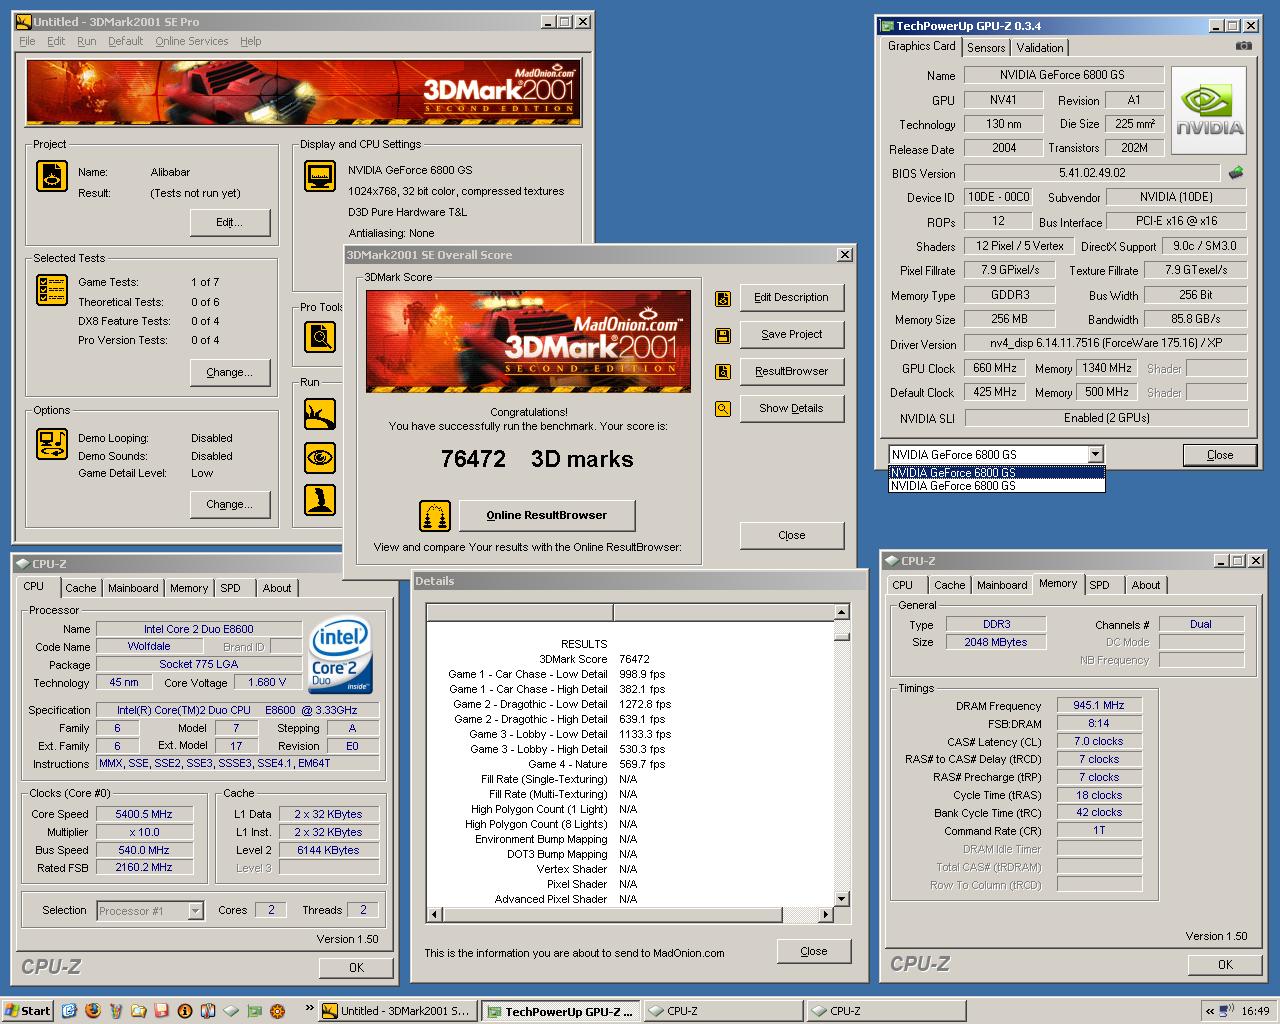Open the GPU selection dropdown in GPU-Z
The width and height of the screenshot is (1280, 1024).
1095,455
